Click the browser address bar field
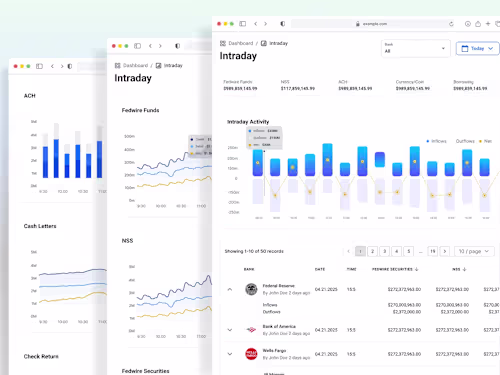The height and width of the screenshot is (375, 500). point(374,24)
